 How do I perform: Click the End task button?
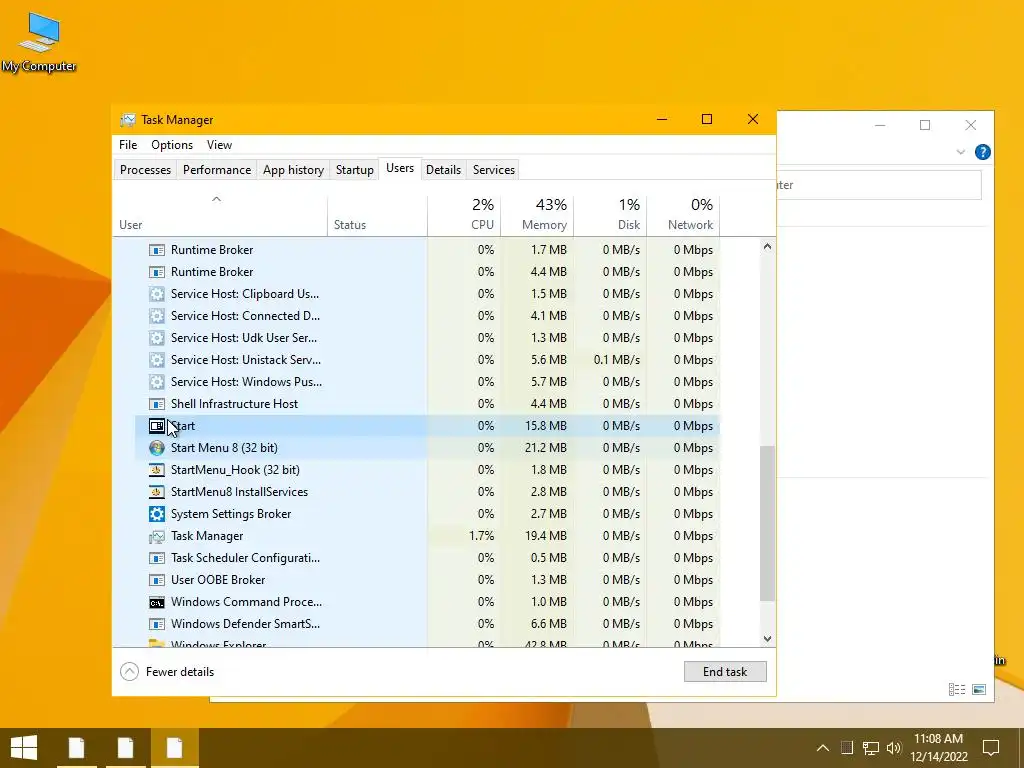click(725, 671)
